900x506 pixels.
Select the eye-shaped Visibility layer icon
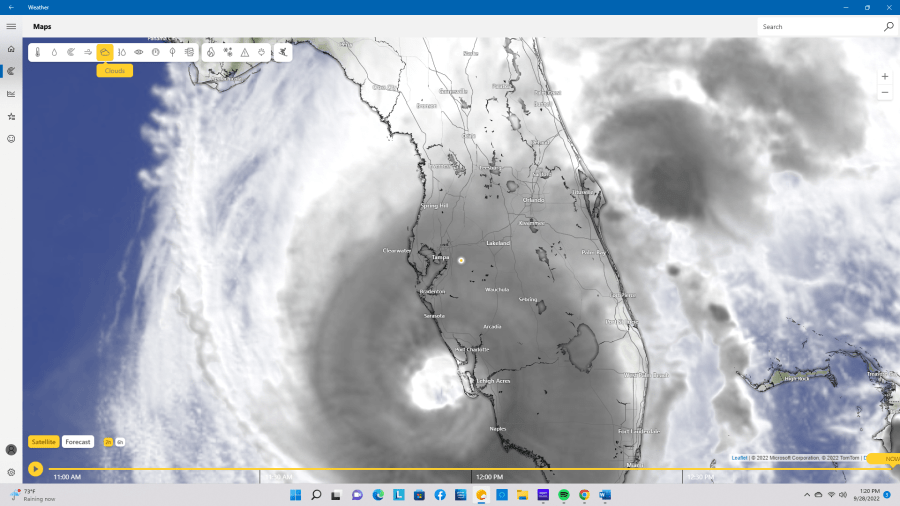coord(139,51)
